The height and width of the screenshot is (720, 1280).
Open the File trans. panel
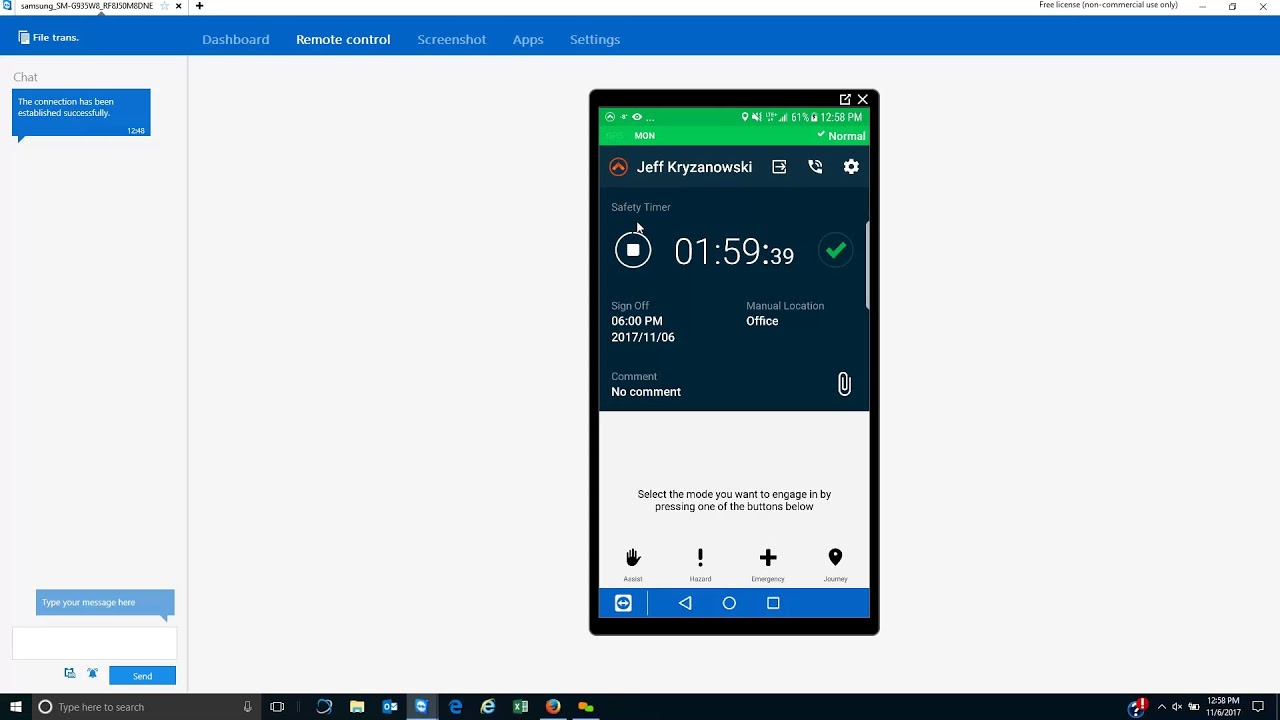pos(48,38)
